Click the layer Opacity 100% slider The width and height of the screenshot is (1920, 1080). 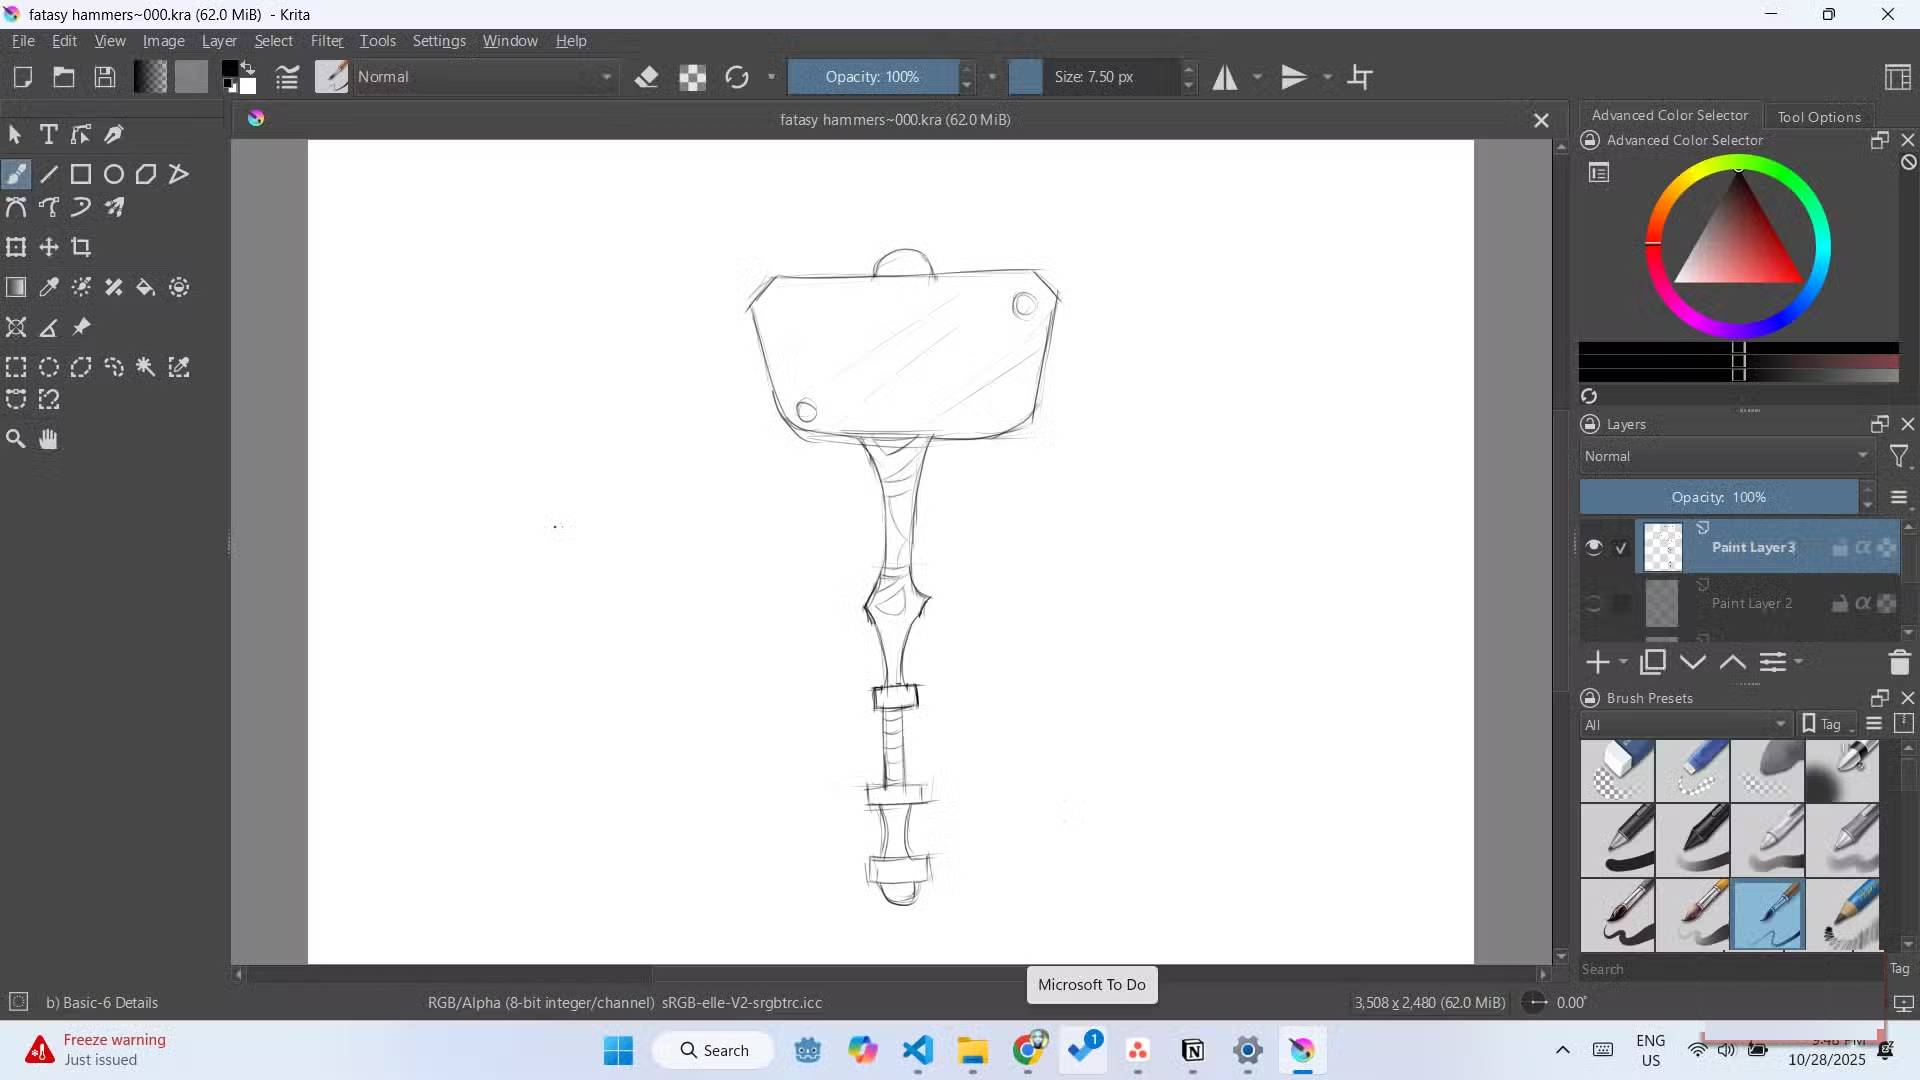tap(1718, 497)
